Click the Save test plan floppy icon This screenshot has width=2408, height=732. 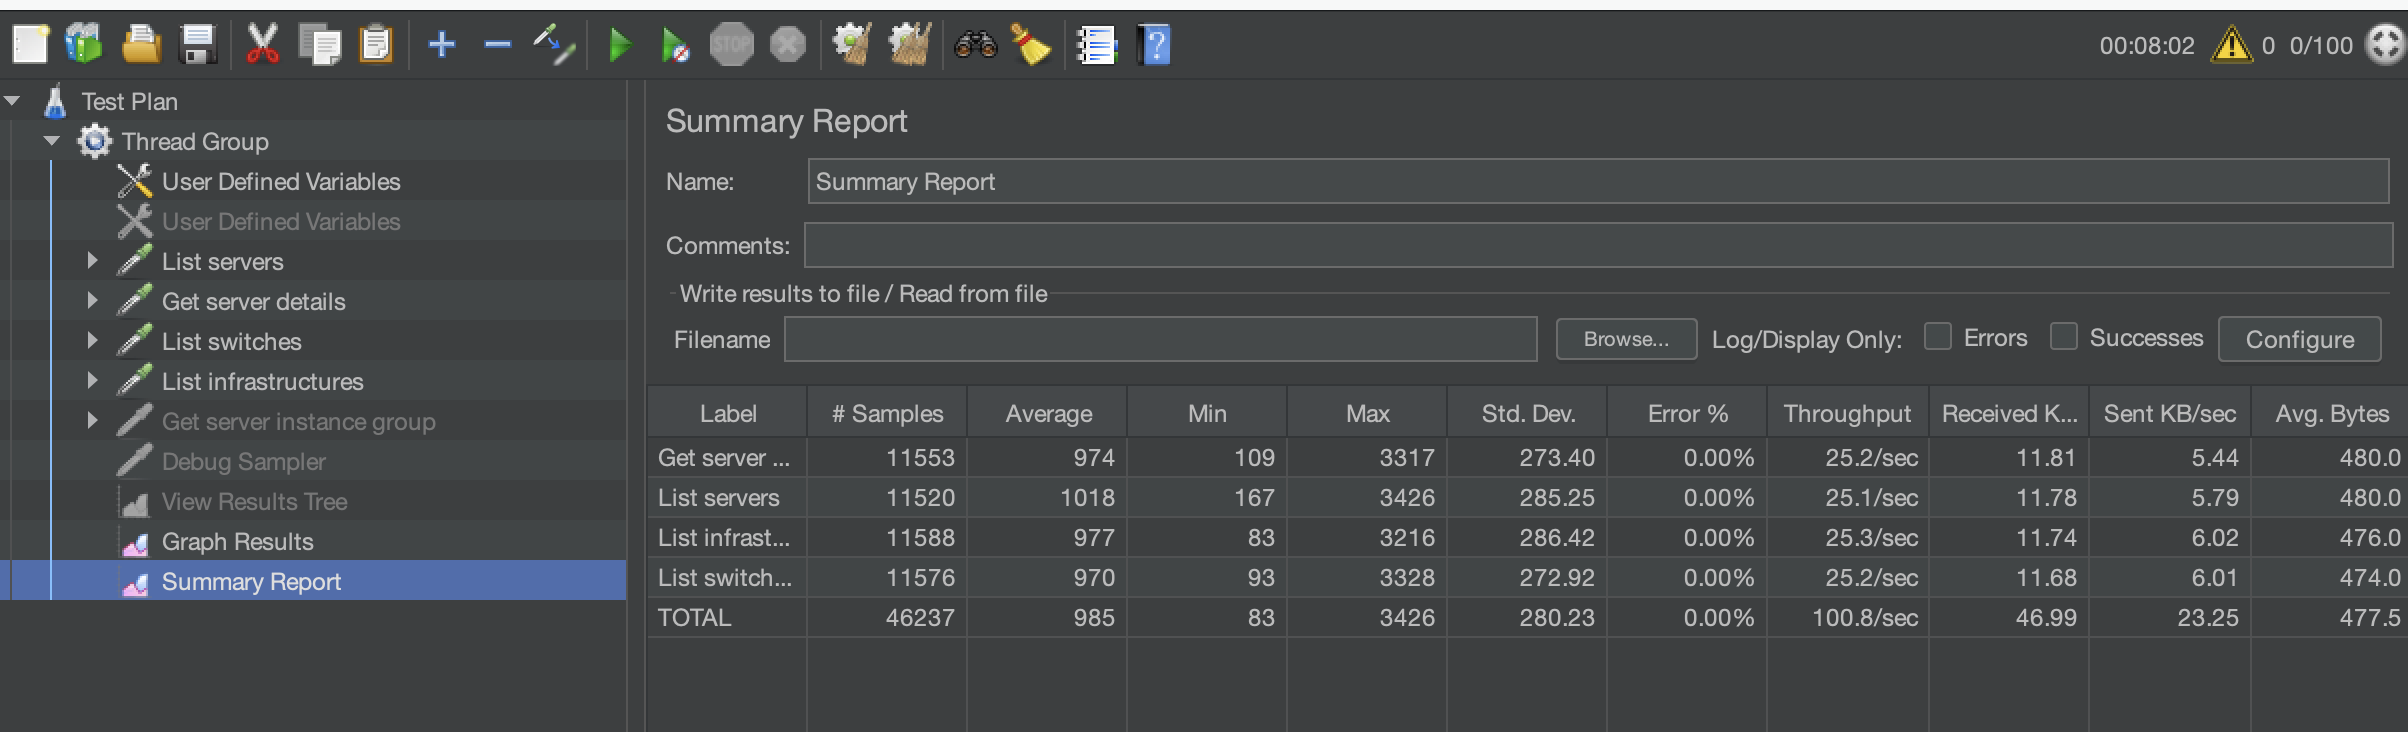coord(198,45)
